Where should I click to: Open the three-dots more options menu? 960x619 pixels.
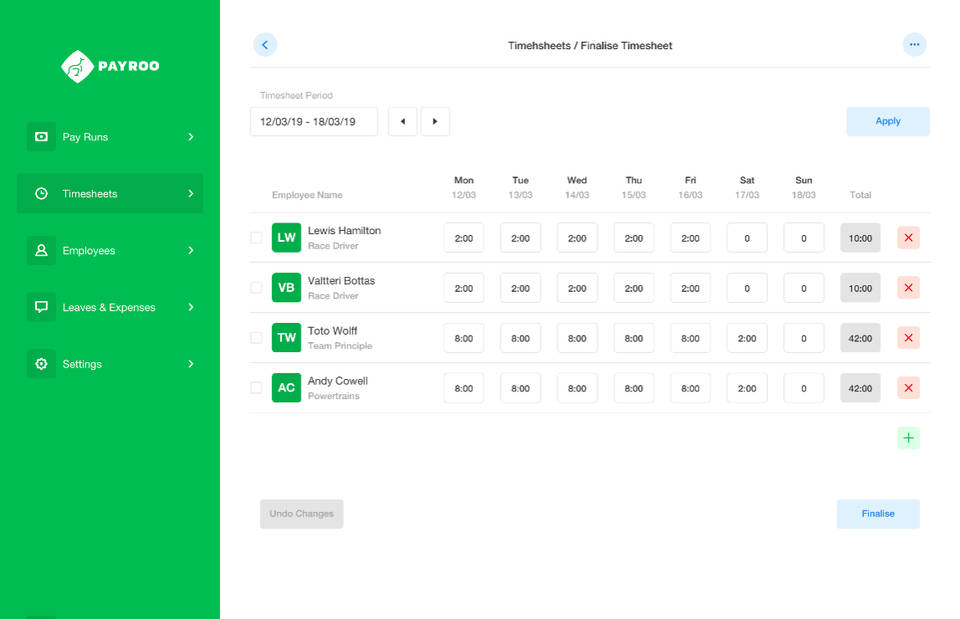click(x=914, y=45)
